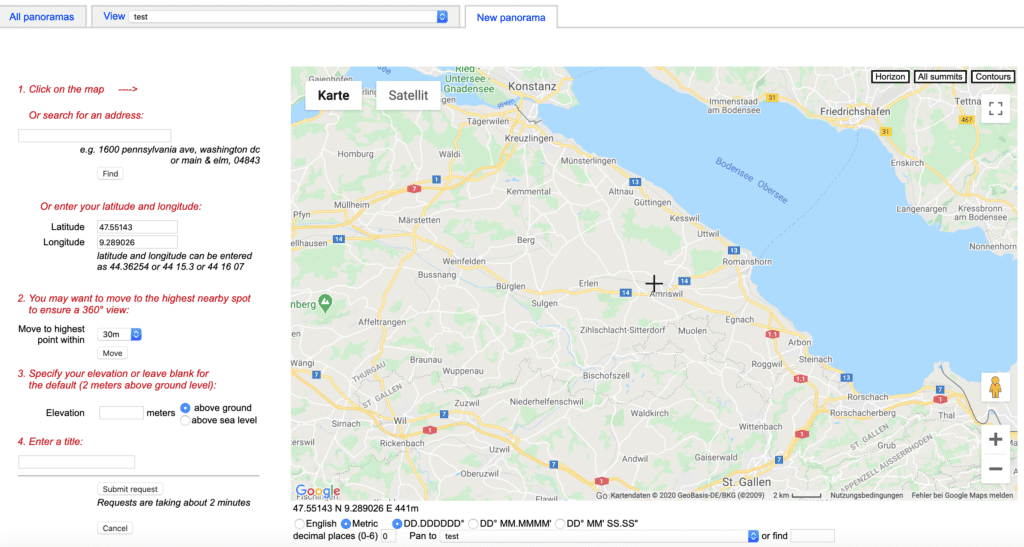Click the Move button

[112, 353]
